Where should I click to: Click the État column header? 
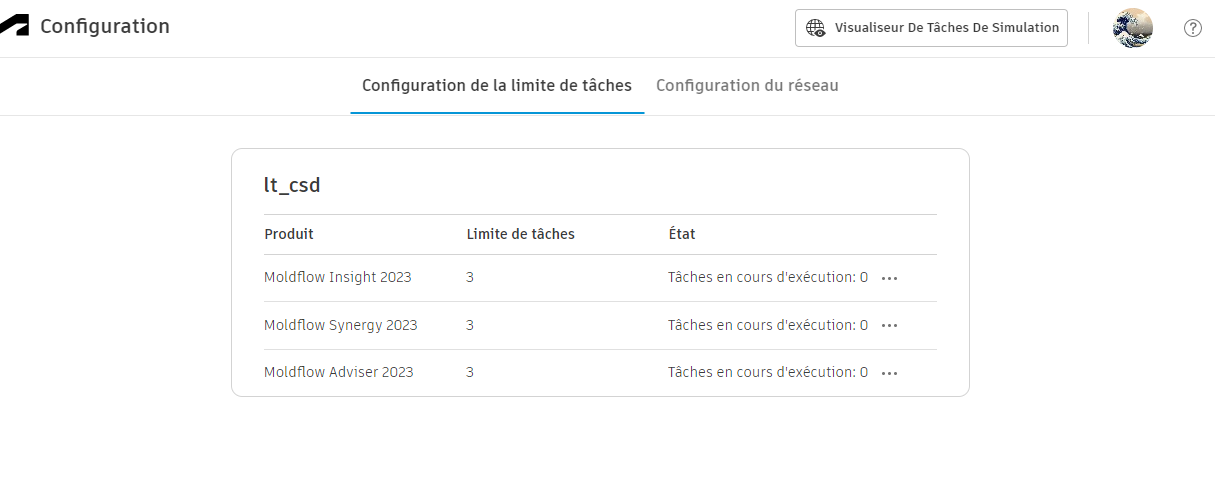682,234
